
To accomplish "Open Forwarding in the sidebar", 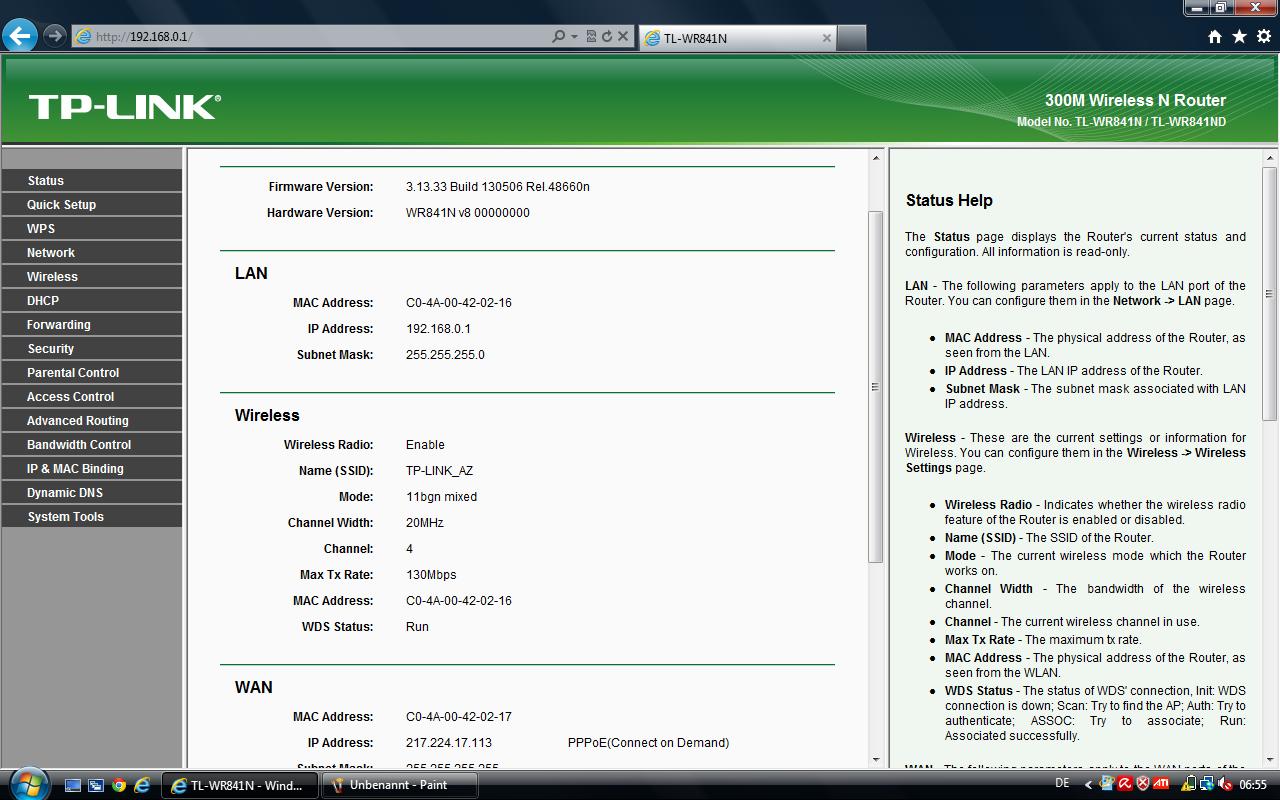I will point(92,324).
